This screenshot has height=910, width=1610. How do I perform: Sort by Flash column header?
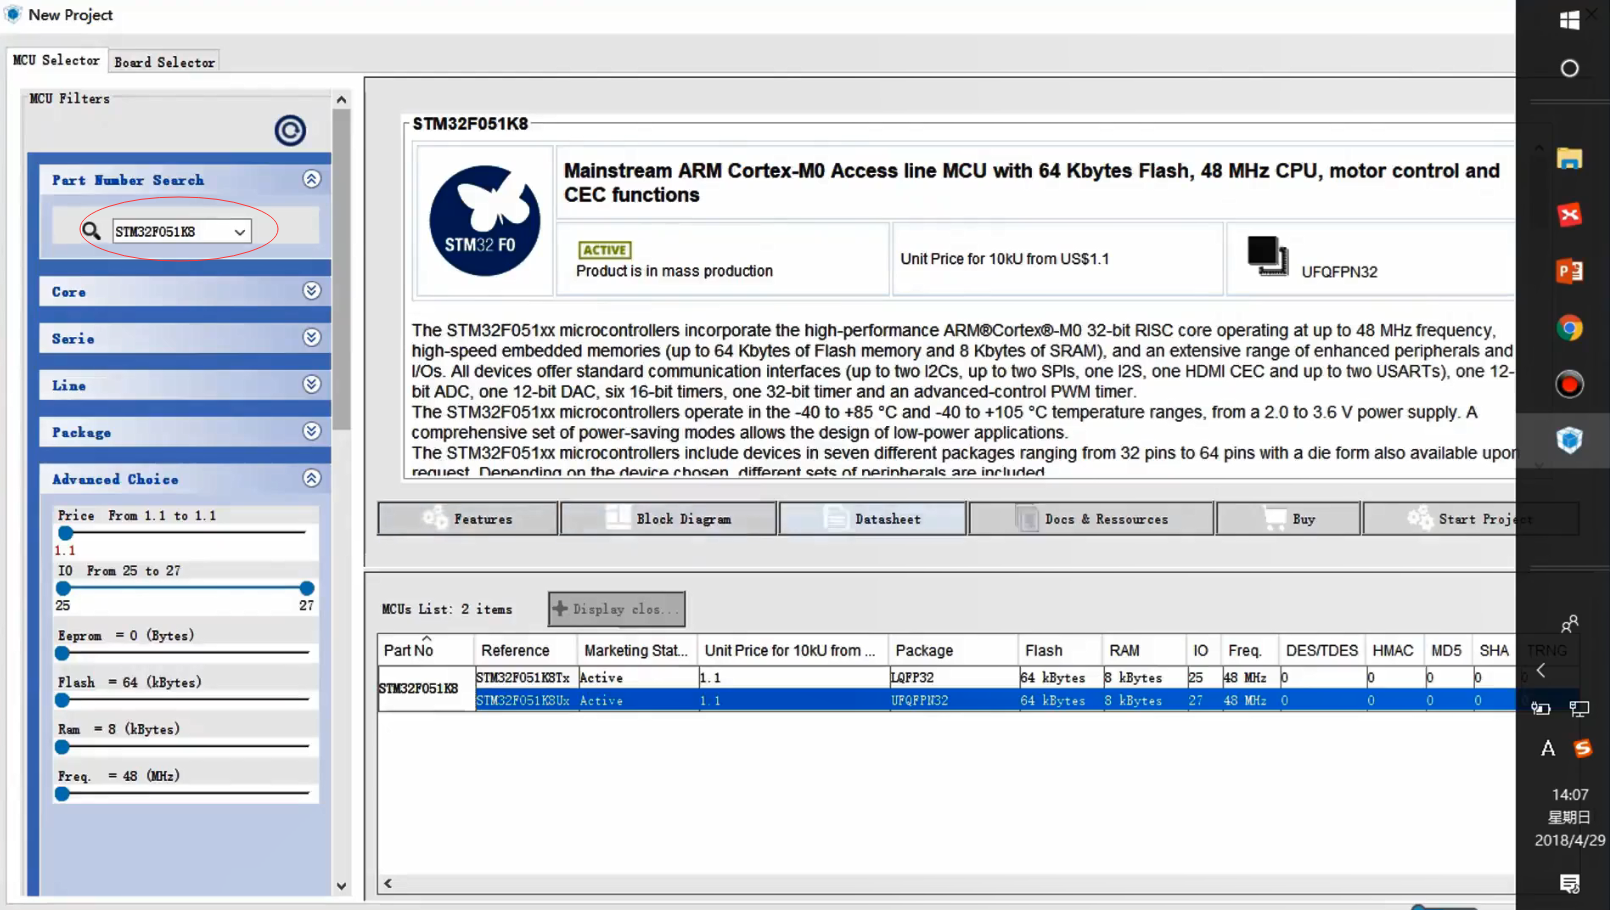pyautogui.click(x=1060, y=650)
